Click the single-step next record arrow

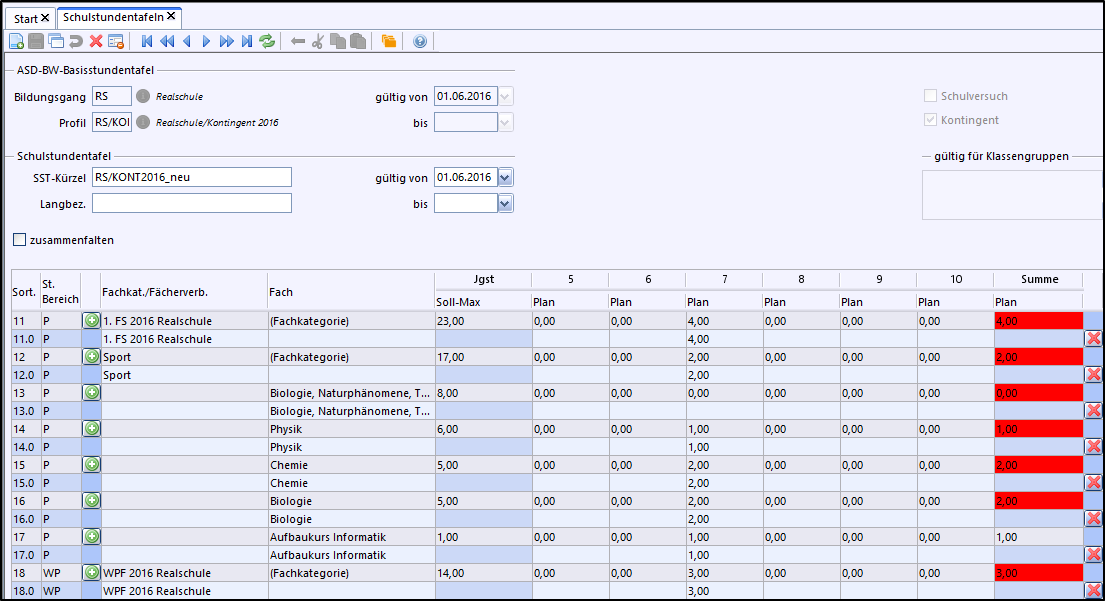(206, 41)
